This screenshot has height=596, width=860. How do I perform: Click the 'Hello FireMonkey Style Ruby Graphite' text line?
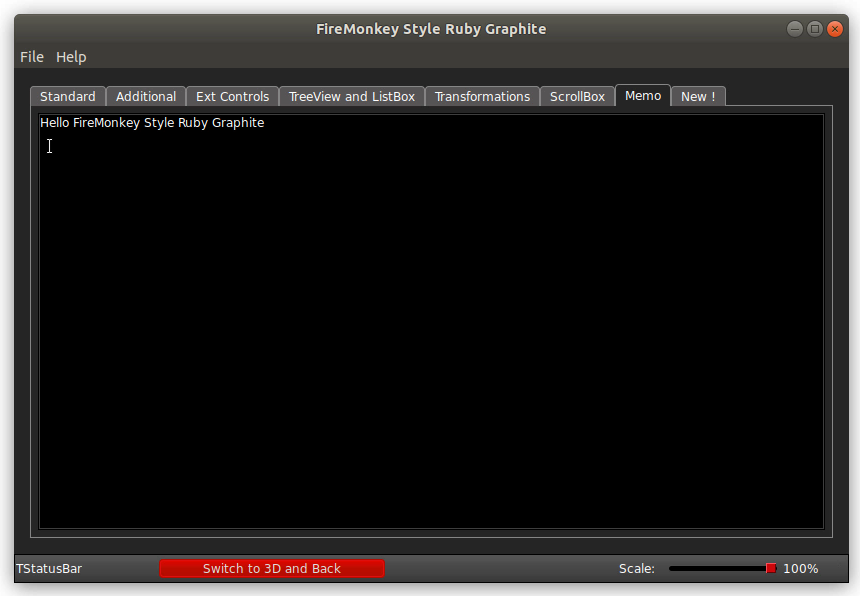coord(152,123)
